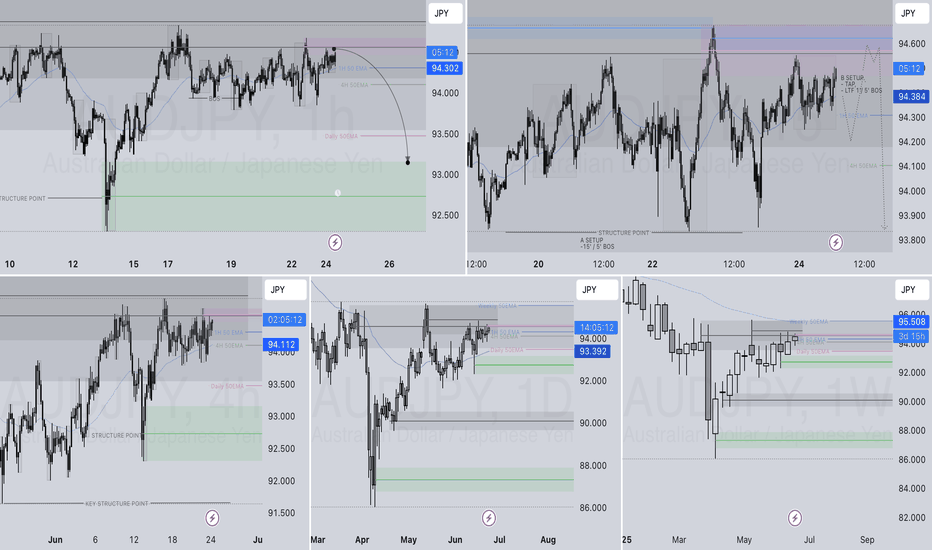Click the 93.500 price axis value on 1h chart

click(x=445, y=134)
